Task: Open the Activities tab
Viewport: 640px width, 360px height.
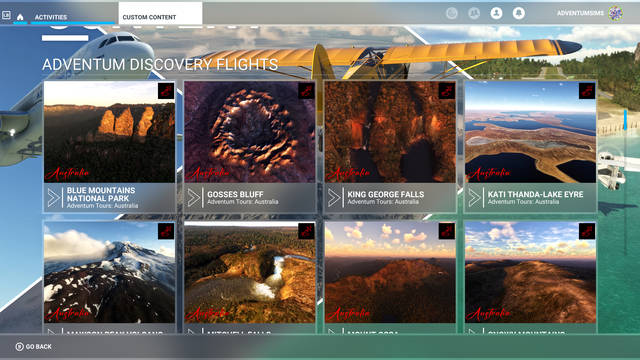Action: [x=51, y=17]
